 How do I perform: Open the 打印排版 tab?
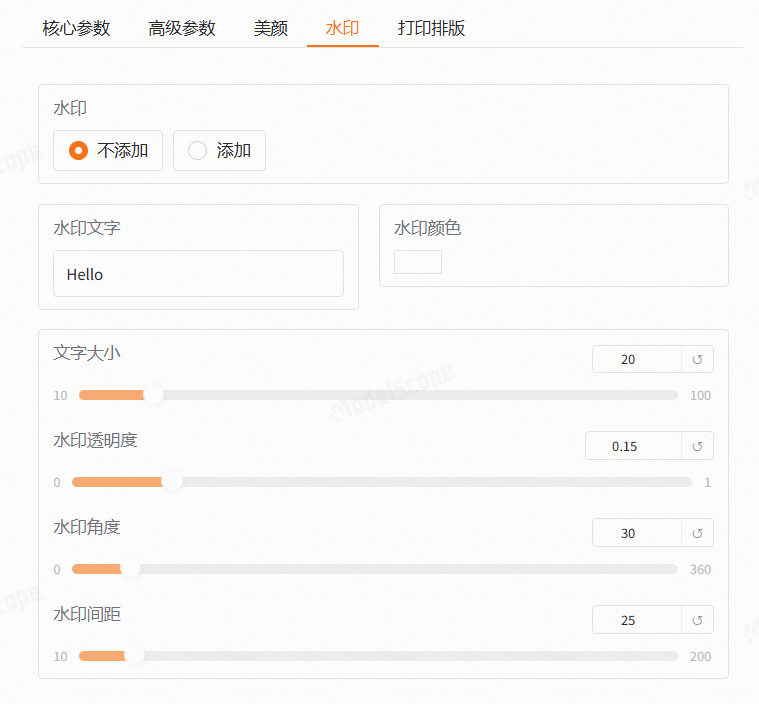pyautogui.click(x=431, y=28)
